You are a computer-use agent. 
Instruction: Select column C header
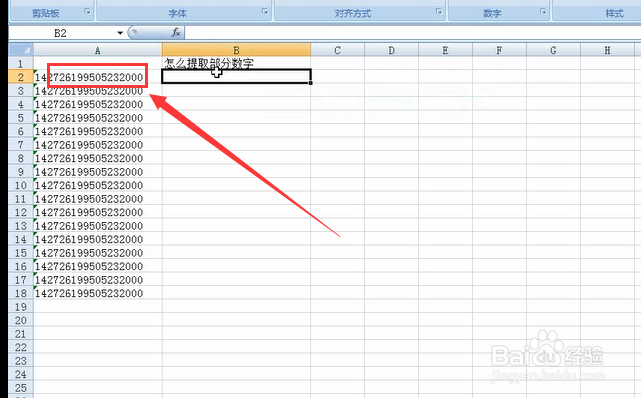coord(337,50)
